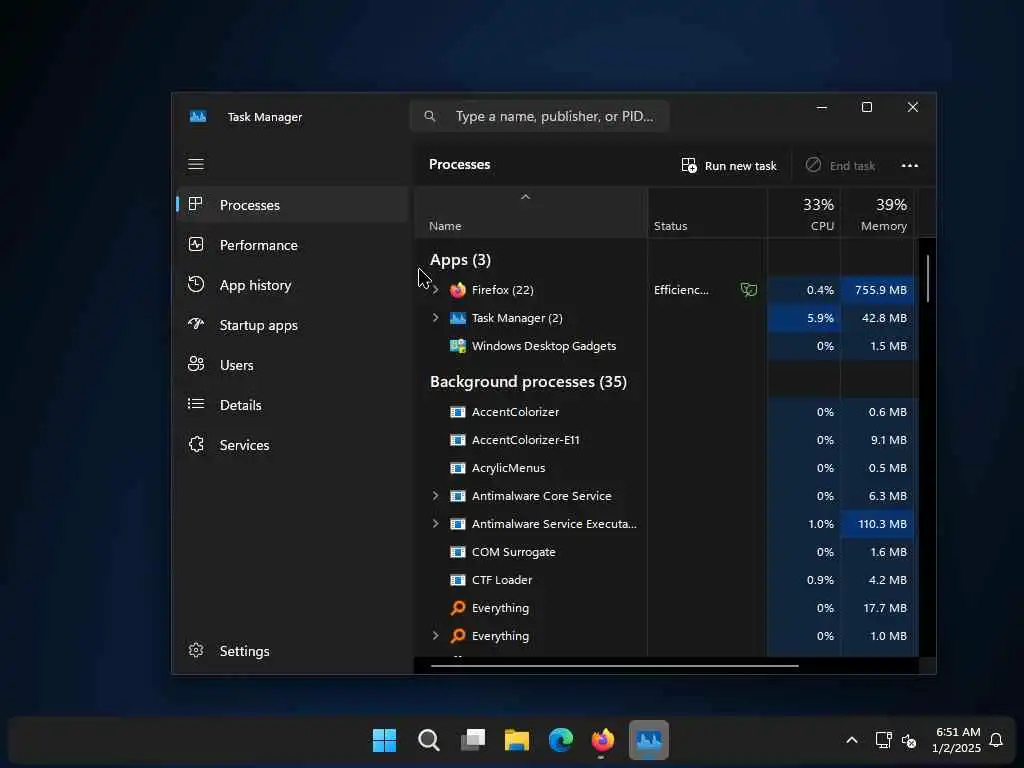This screenshot has width=1024, height=768.
Task: Click the Processes sidebar icon
Action: [195, 204]
